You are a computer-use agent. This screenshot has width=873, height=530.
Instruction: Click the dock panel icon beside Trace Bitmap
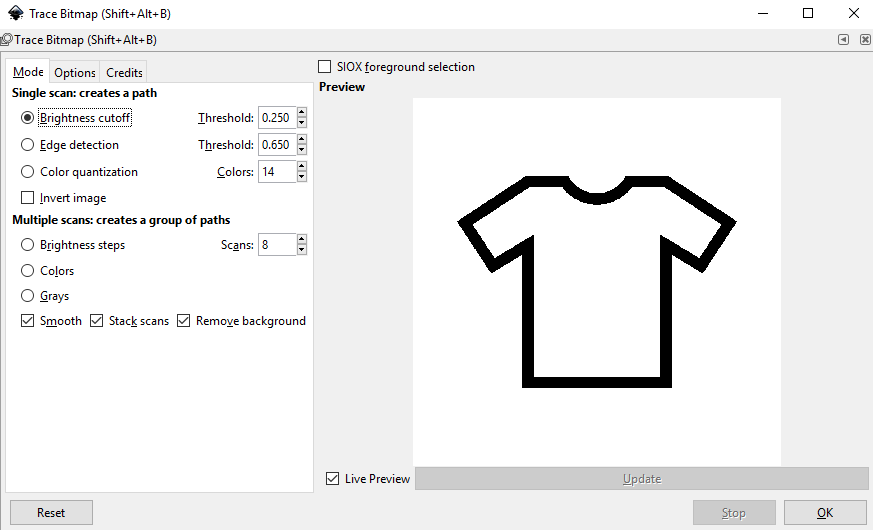point(7,40)
